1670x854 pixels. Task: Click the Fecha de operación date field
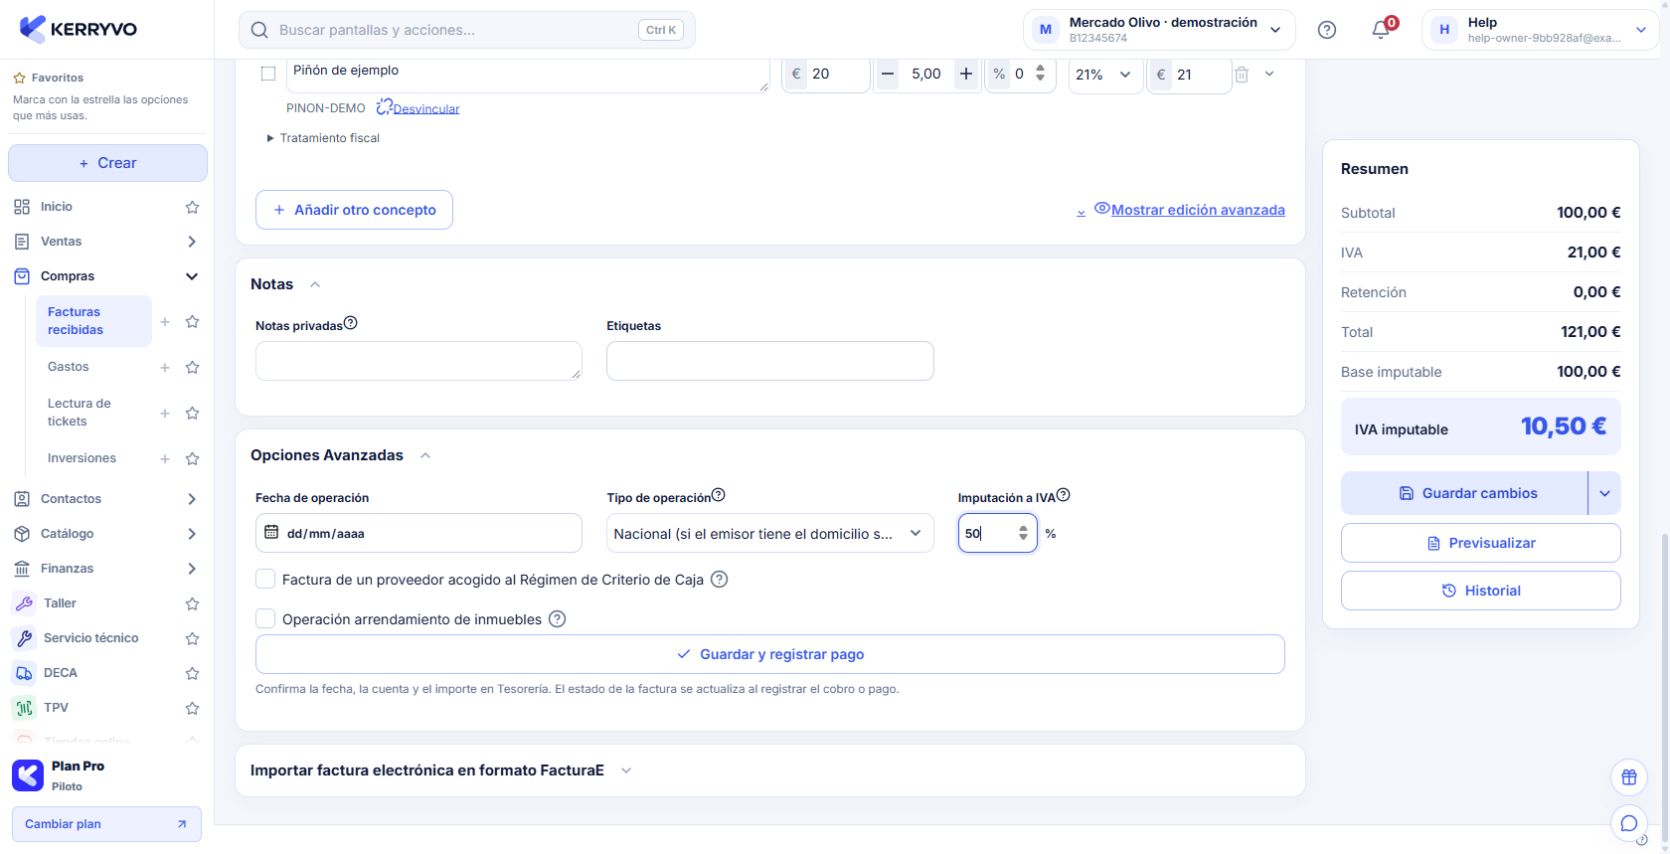(x=418, y=533)
